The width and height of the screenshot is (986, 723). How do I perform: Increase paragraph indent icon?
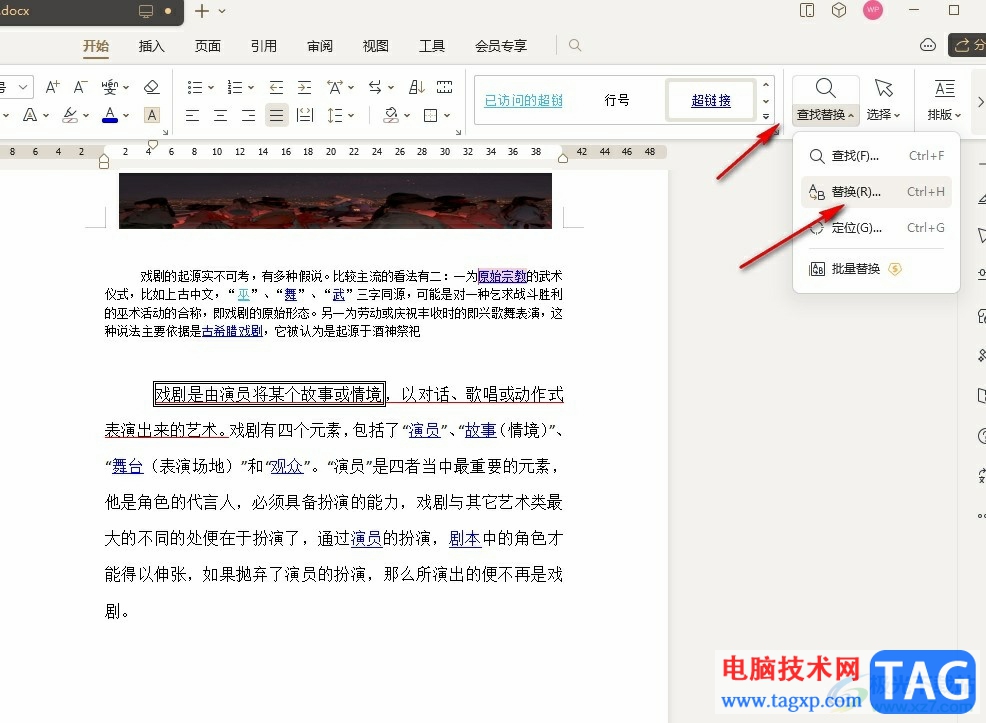[304, 87]
